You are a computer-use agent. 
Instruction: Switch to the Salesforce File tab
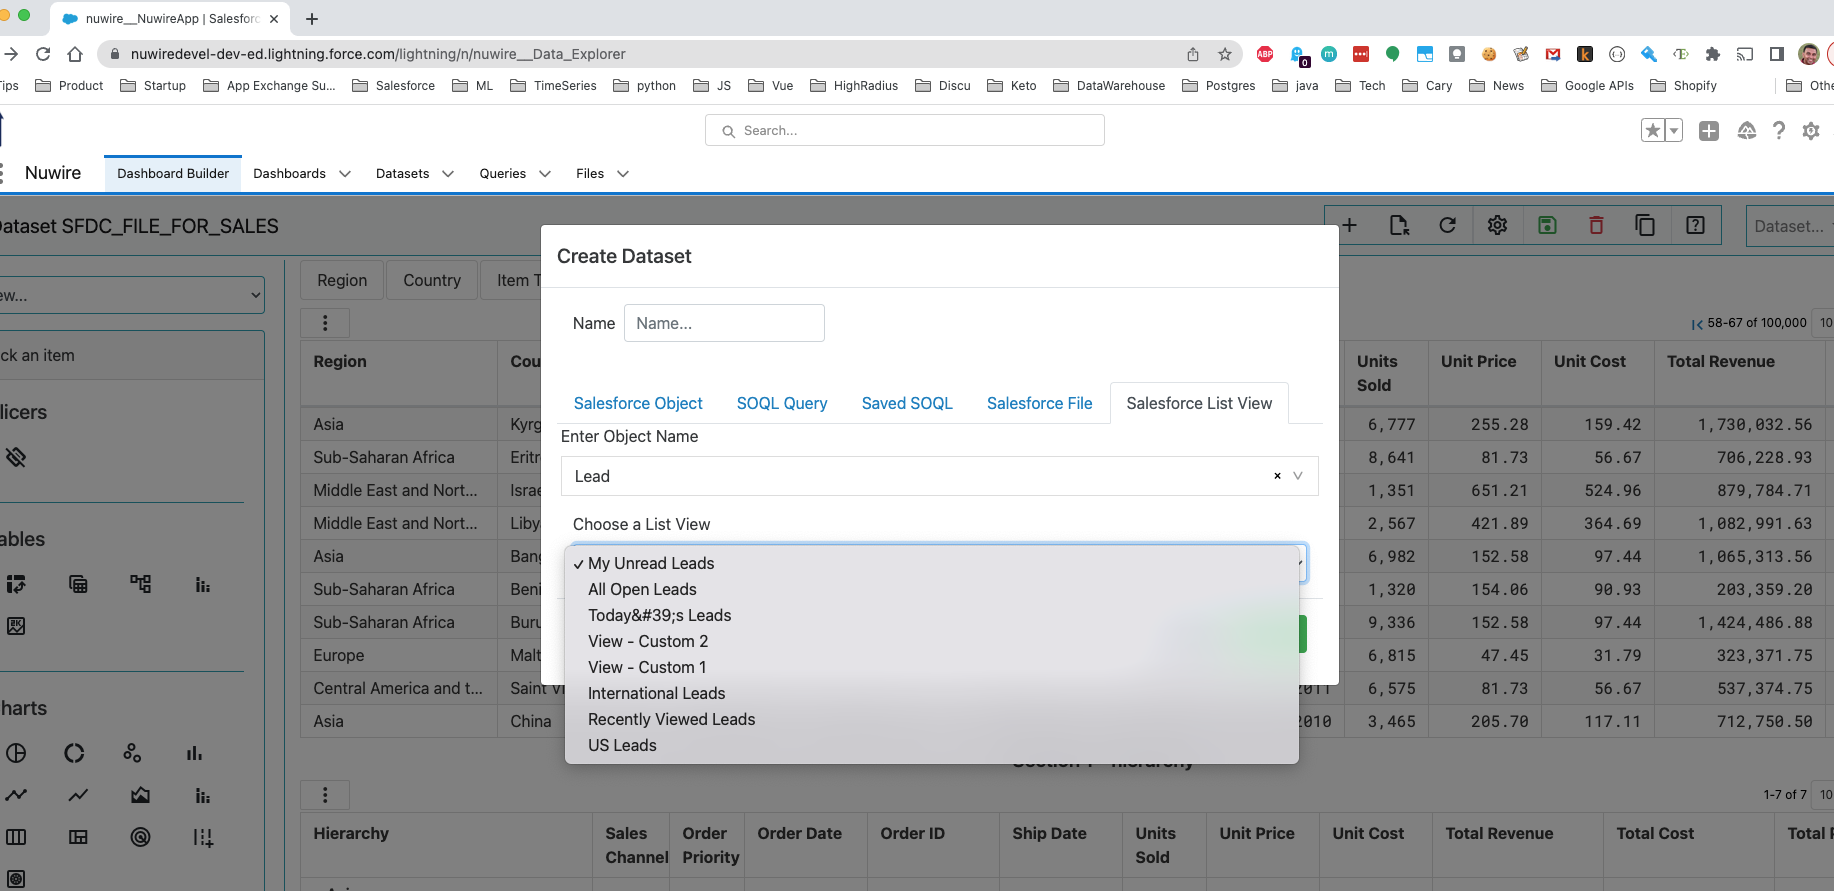1040,403
